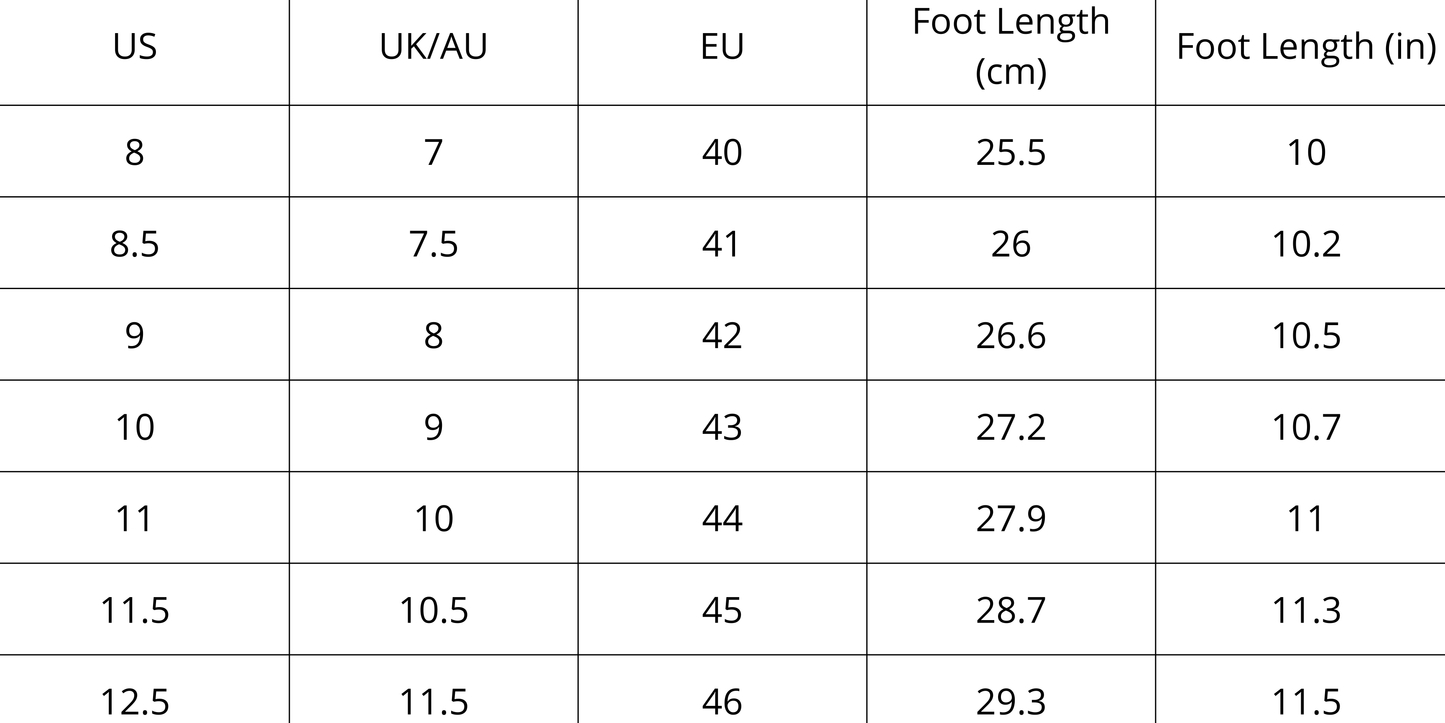
Task: Click the Foot Length (in) header
Action: pyautogui.click(x=1305, y=47)
